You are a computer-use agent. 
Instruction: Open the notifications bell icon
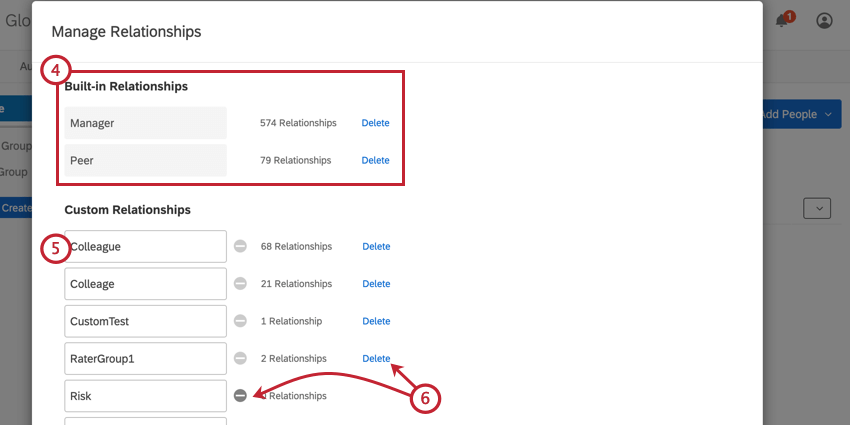pyautogui.click(x=781, y=21)
